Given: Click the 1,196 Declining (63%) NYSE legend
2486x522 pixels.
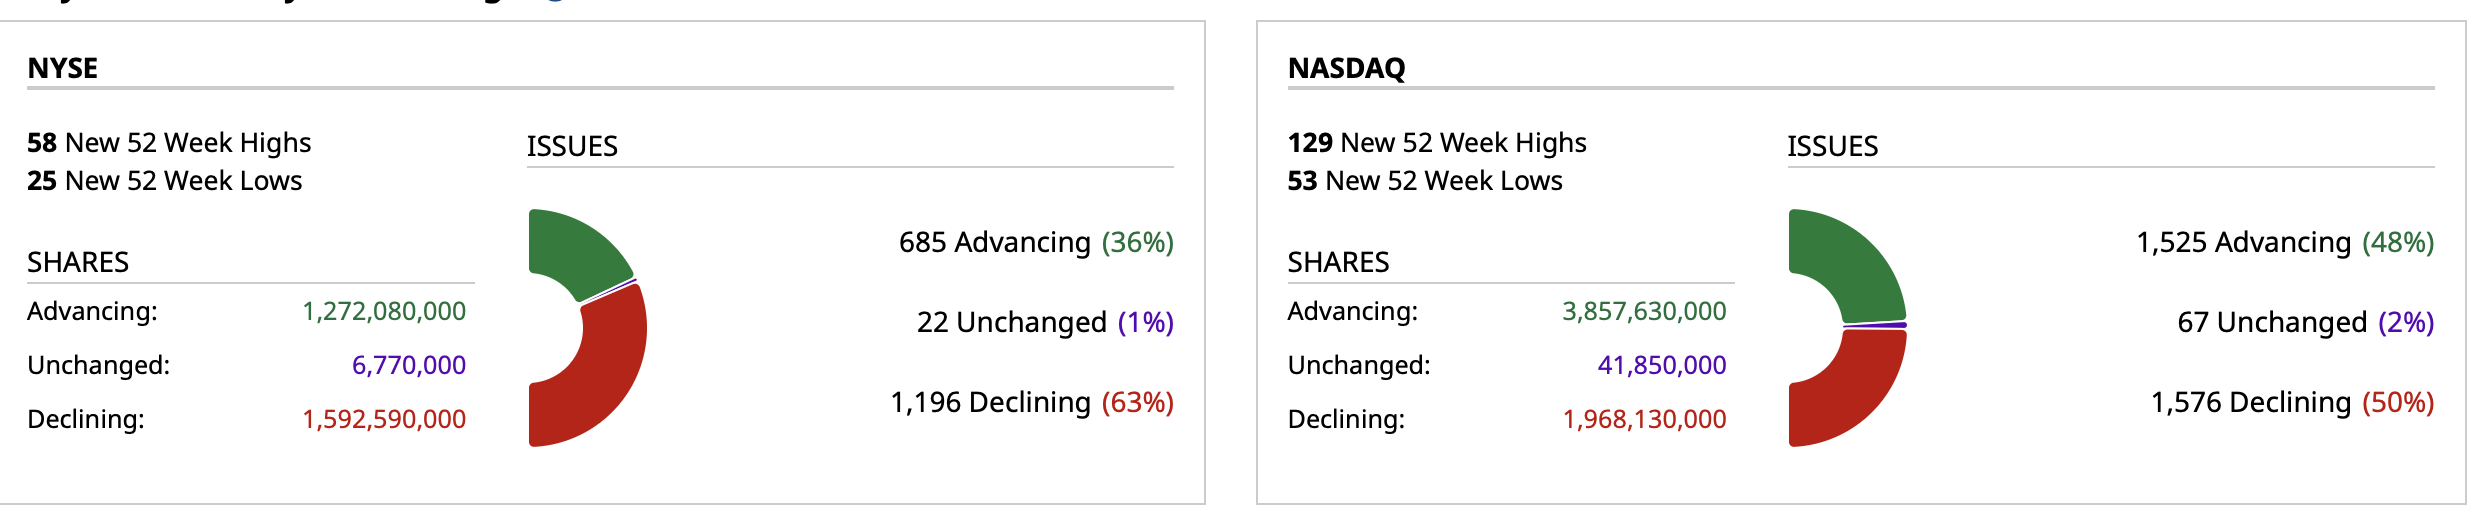Looking at the screenshot, I should (x=1031, y=402).
